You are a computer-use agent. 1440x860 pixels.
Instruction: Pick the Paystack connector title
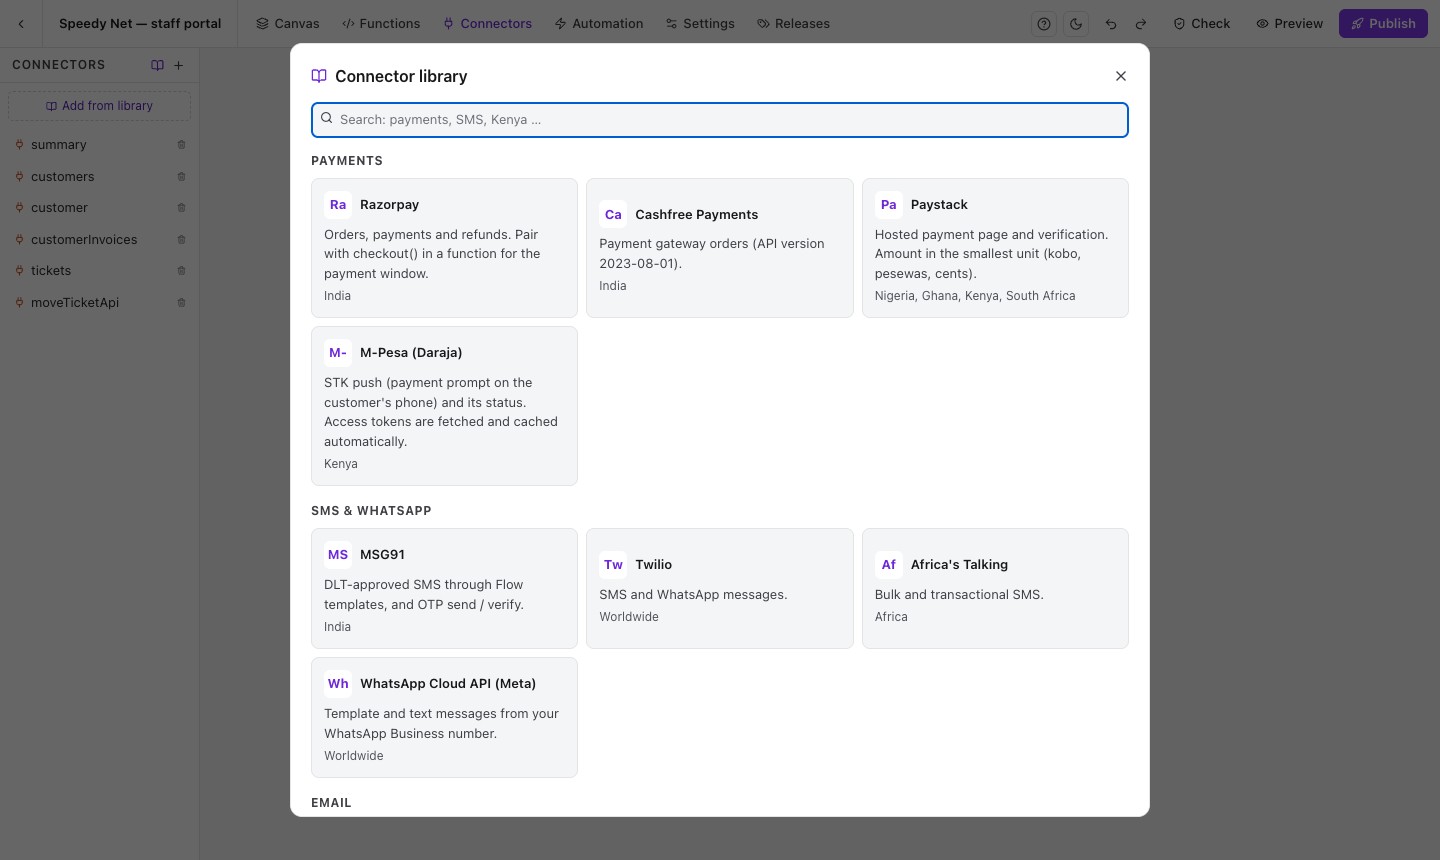[x=939, y=205]
